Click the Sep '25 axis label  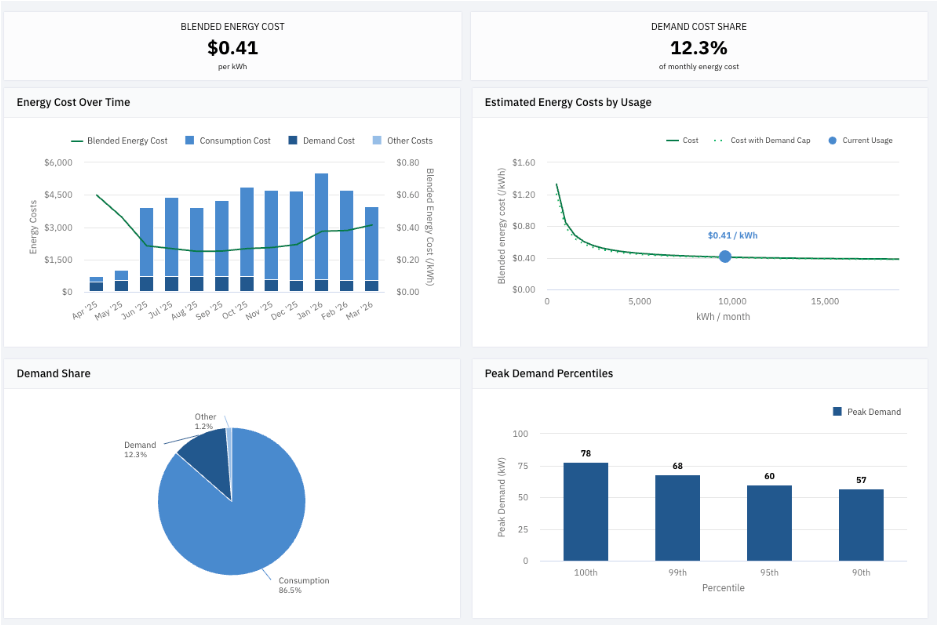[x=209, y=310]
